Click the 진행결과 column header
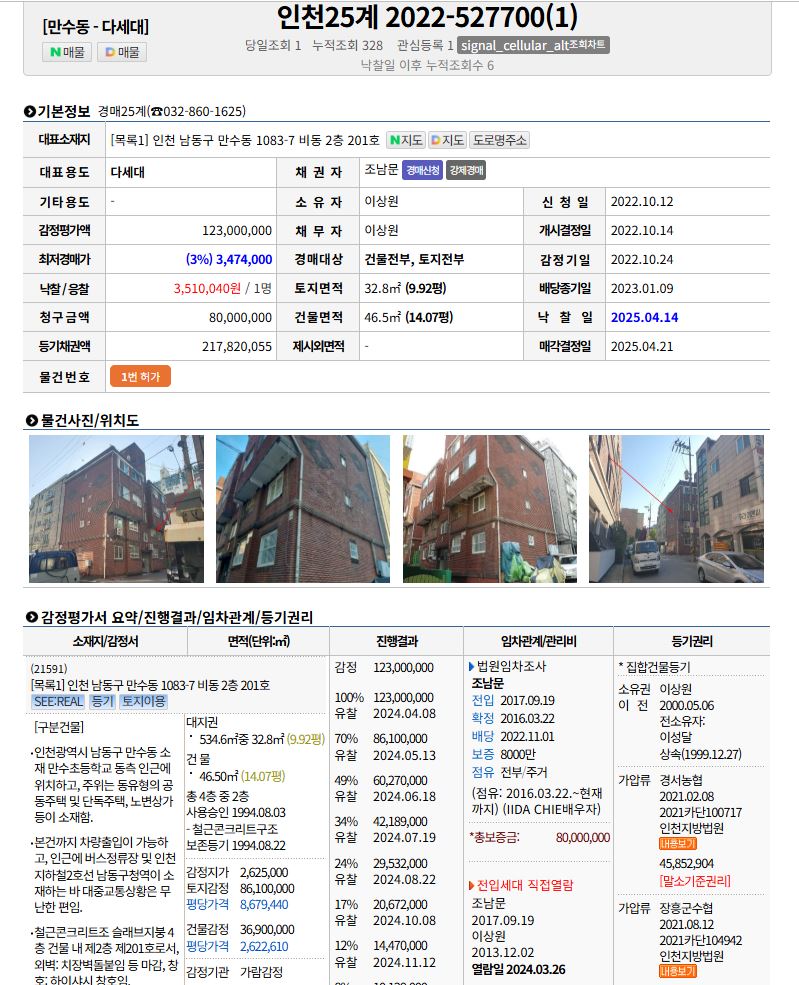The width and height of the screenshot is (799, 985). pyautogui.click(x=397, y=641)
